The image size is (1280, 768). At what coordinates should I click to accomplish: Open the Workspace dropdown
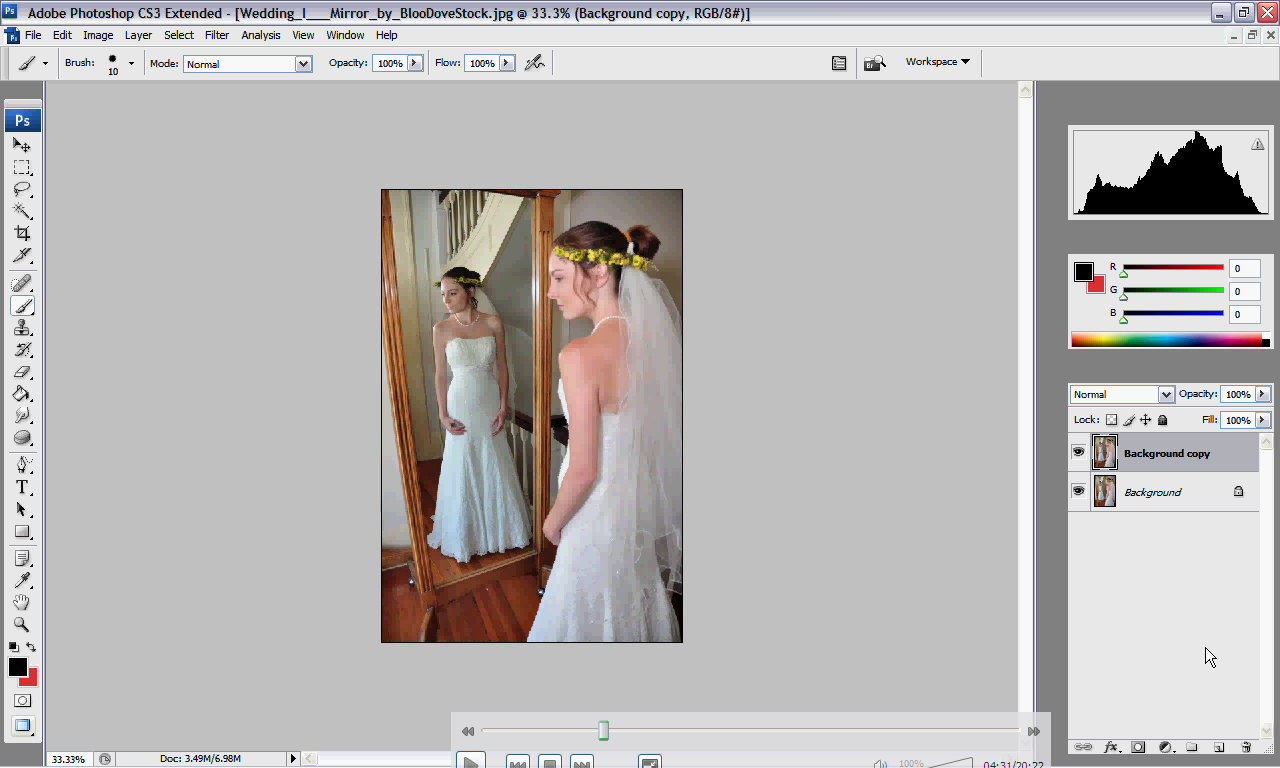pyautogui.click(x=937, y=62)
